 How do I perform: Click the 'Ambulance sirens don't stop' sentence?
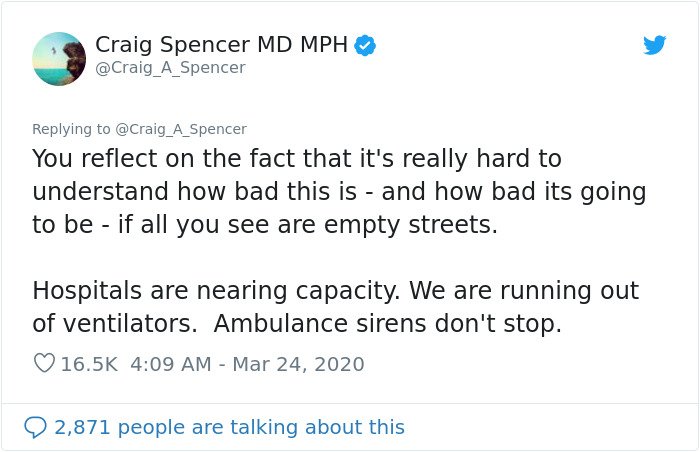pos(388,324)
